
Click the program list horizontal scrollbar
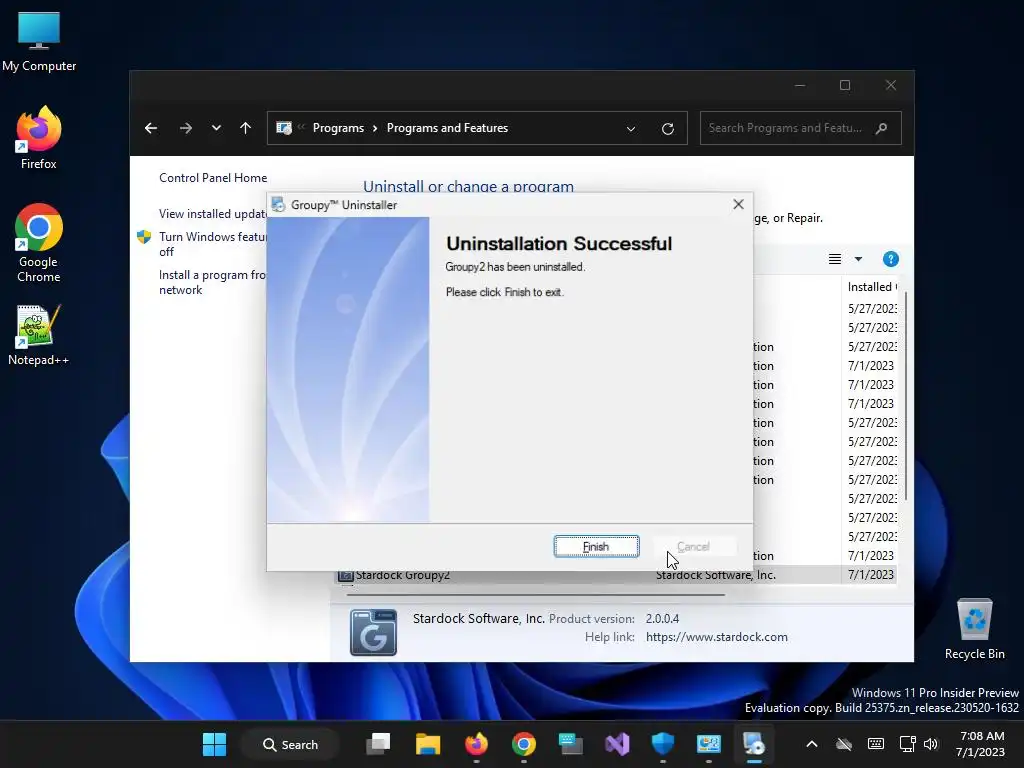click(536, 595)
